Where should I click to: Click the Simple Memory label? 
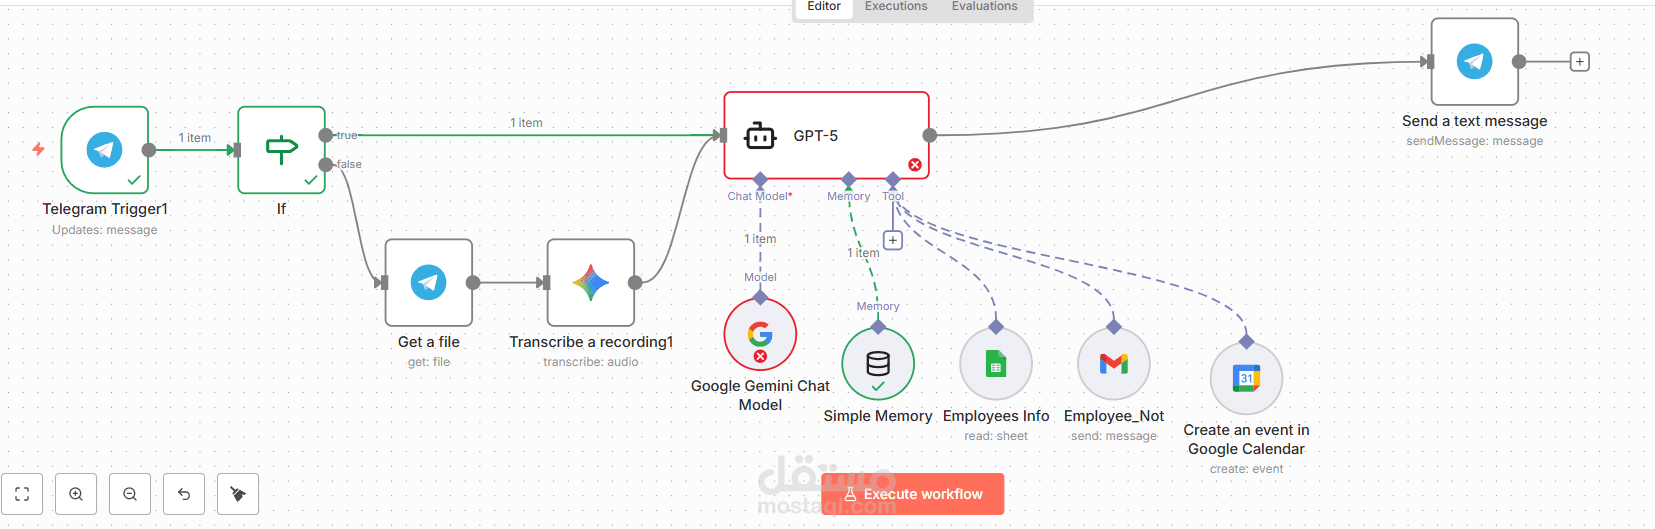878,416
